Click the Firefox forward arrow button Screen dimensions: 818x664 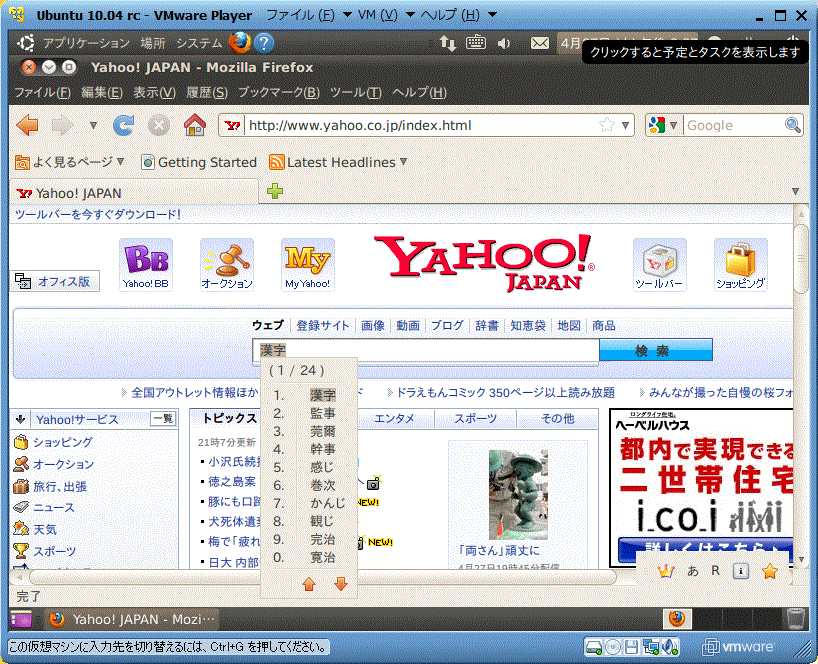pyautogui.click(x=63, y=125)
